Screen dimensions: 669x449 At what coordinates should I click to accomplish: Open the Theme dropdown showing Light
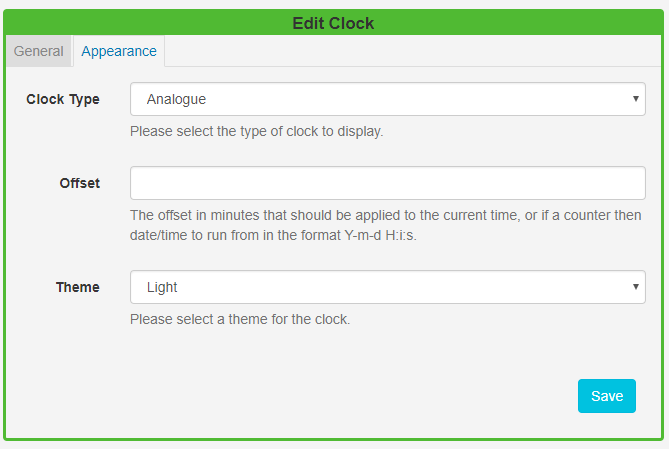click(x=387, y=287)
